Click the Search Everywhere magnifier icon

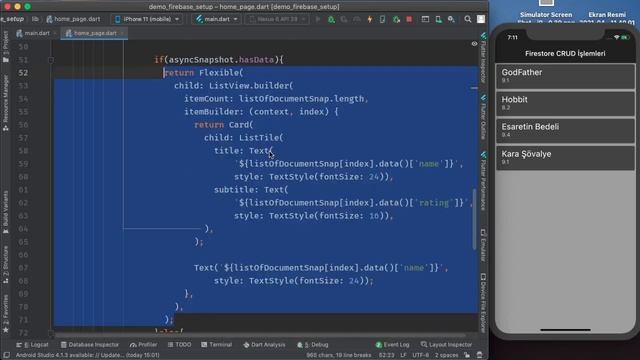pyautogui.click(x=468, y=19)
